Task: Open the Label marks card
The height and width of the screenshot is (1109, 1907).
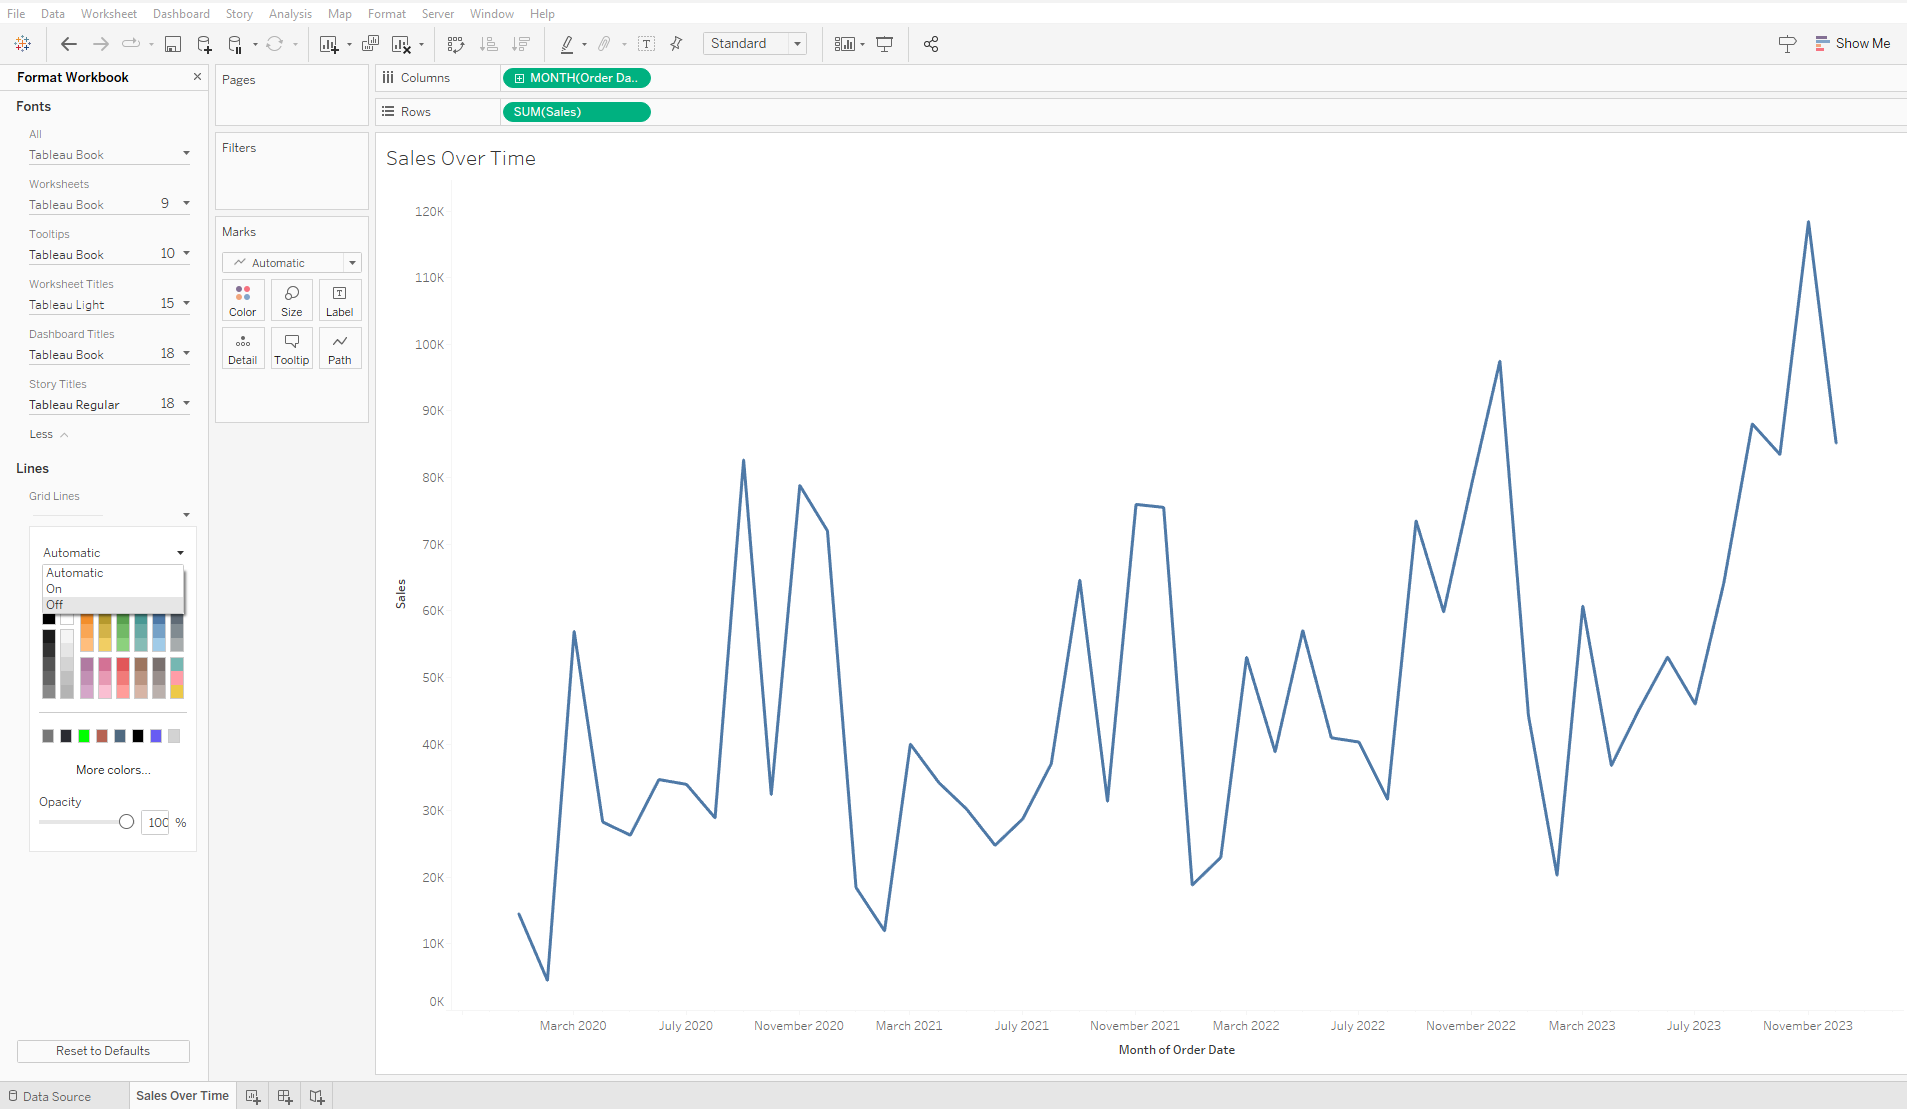Action: 340,300
